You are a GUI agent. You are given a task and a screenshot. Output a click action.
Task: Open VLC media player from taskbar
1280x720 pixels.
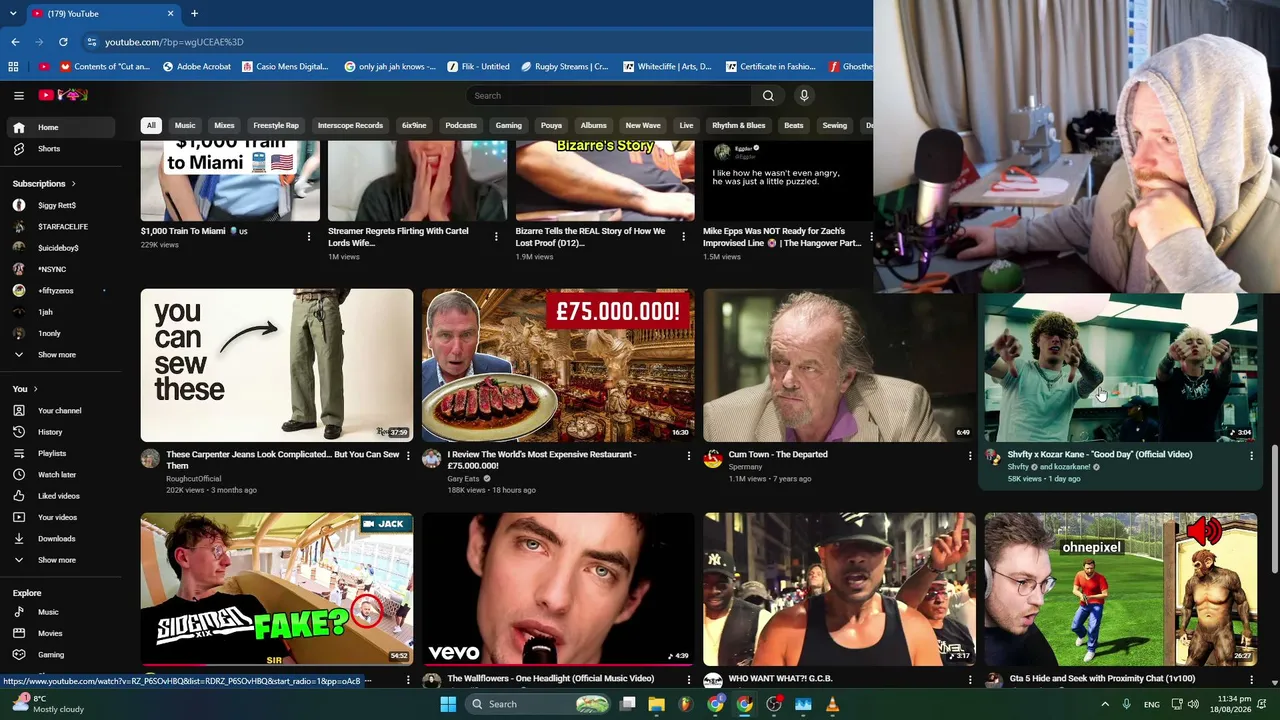(832, 704)
